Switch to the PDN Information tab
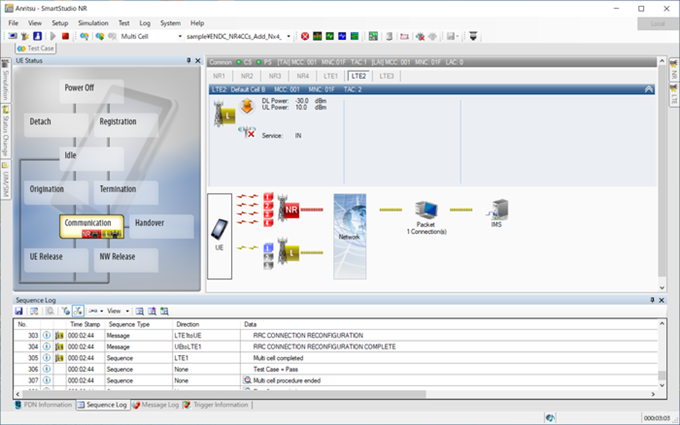680x425 pixels. (x=43, y=405)
